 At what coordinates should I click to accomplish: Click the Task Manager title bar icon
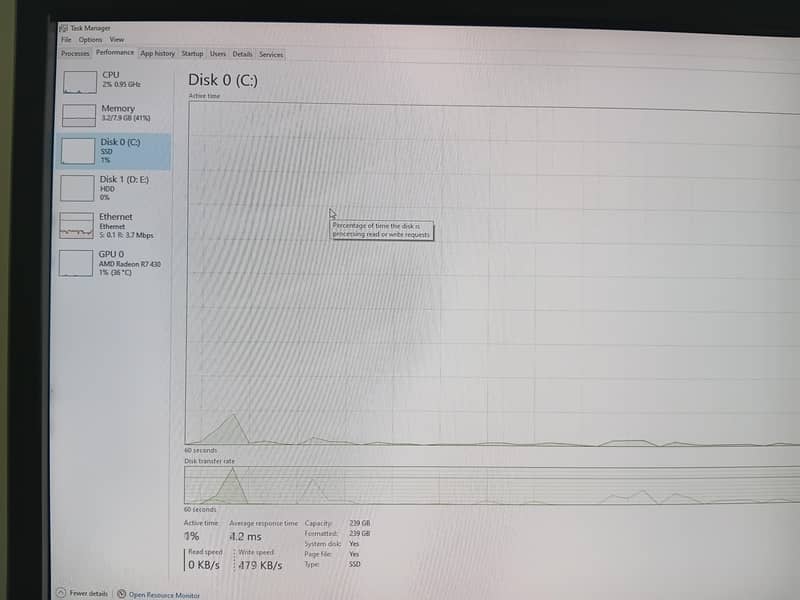tap(64, 28)
